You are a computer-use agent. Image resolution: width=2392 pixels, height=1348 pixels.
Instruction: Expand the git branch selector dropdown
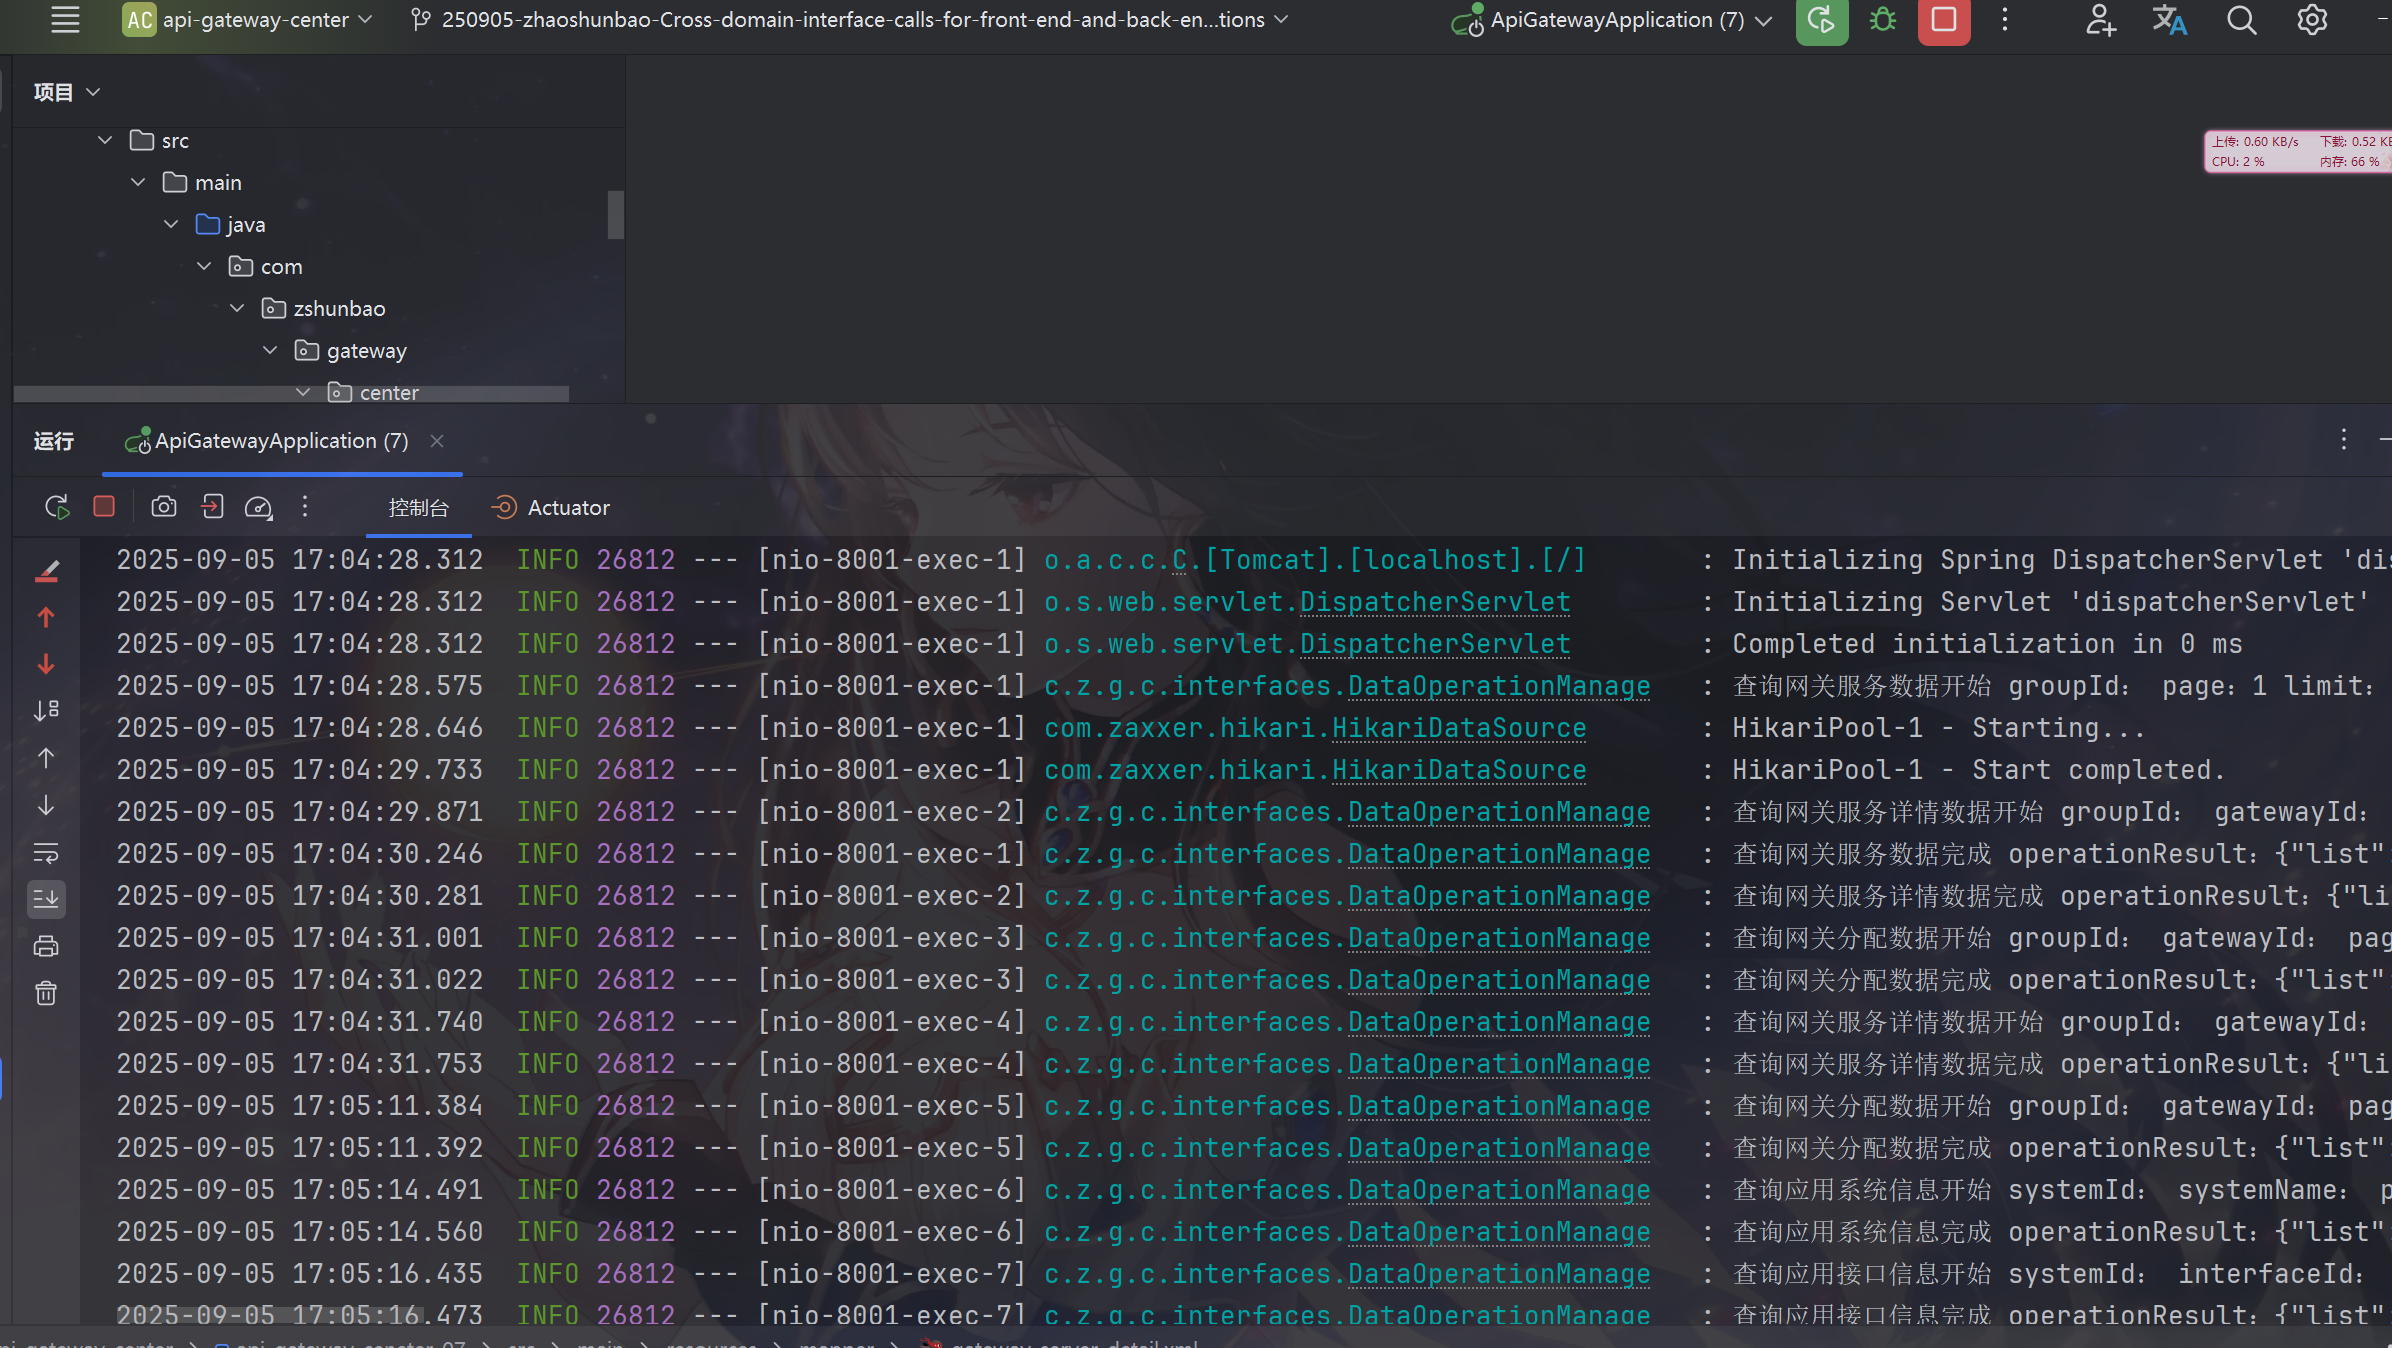[851, 20]
